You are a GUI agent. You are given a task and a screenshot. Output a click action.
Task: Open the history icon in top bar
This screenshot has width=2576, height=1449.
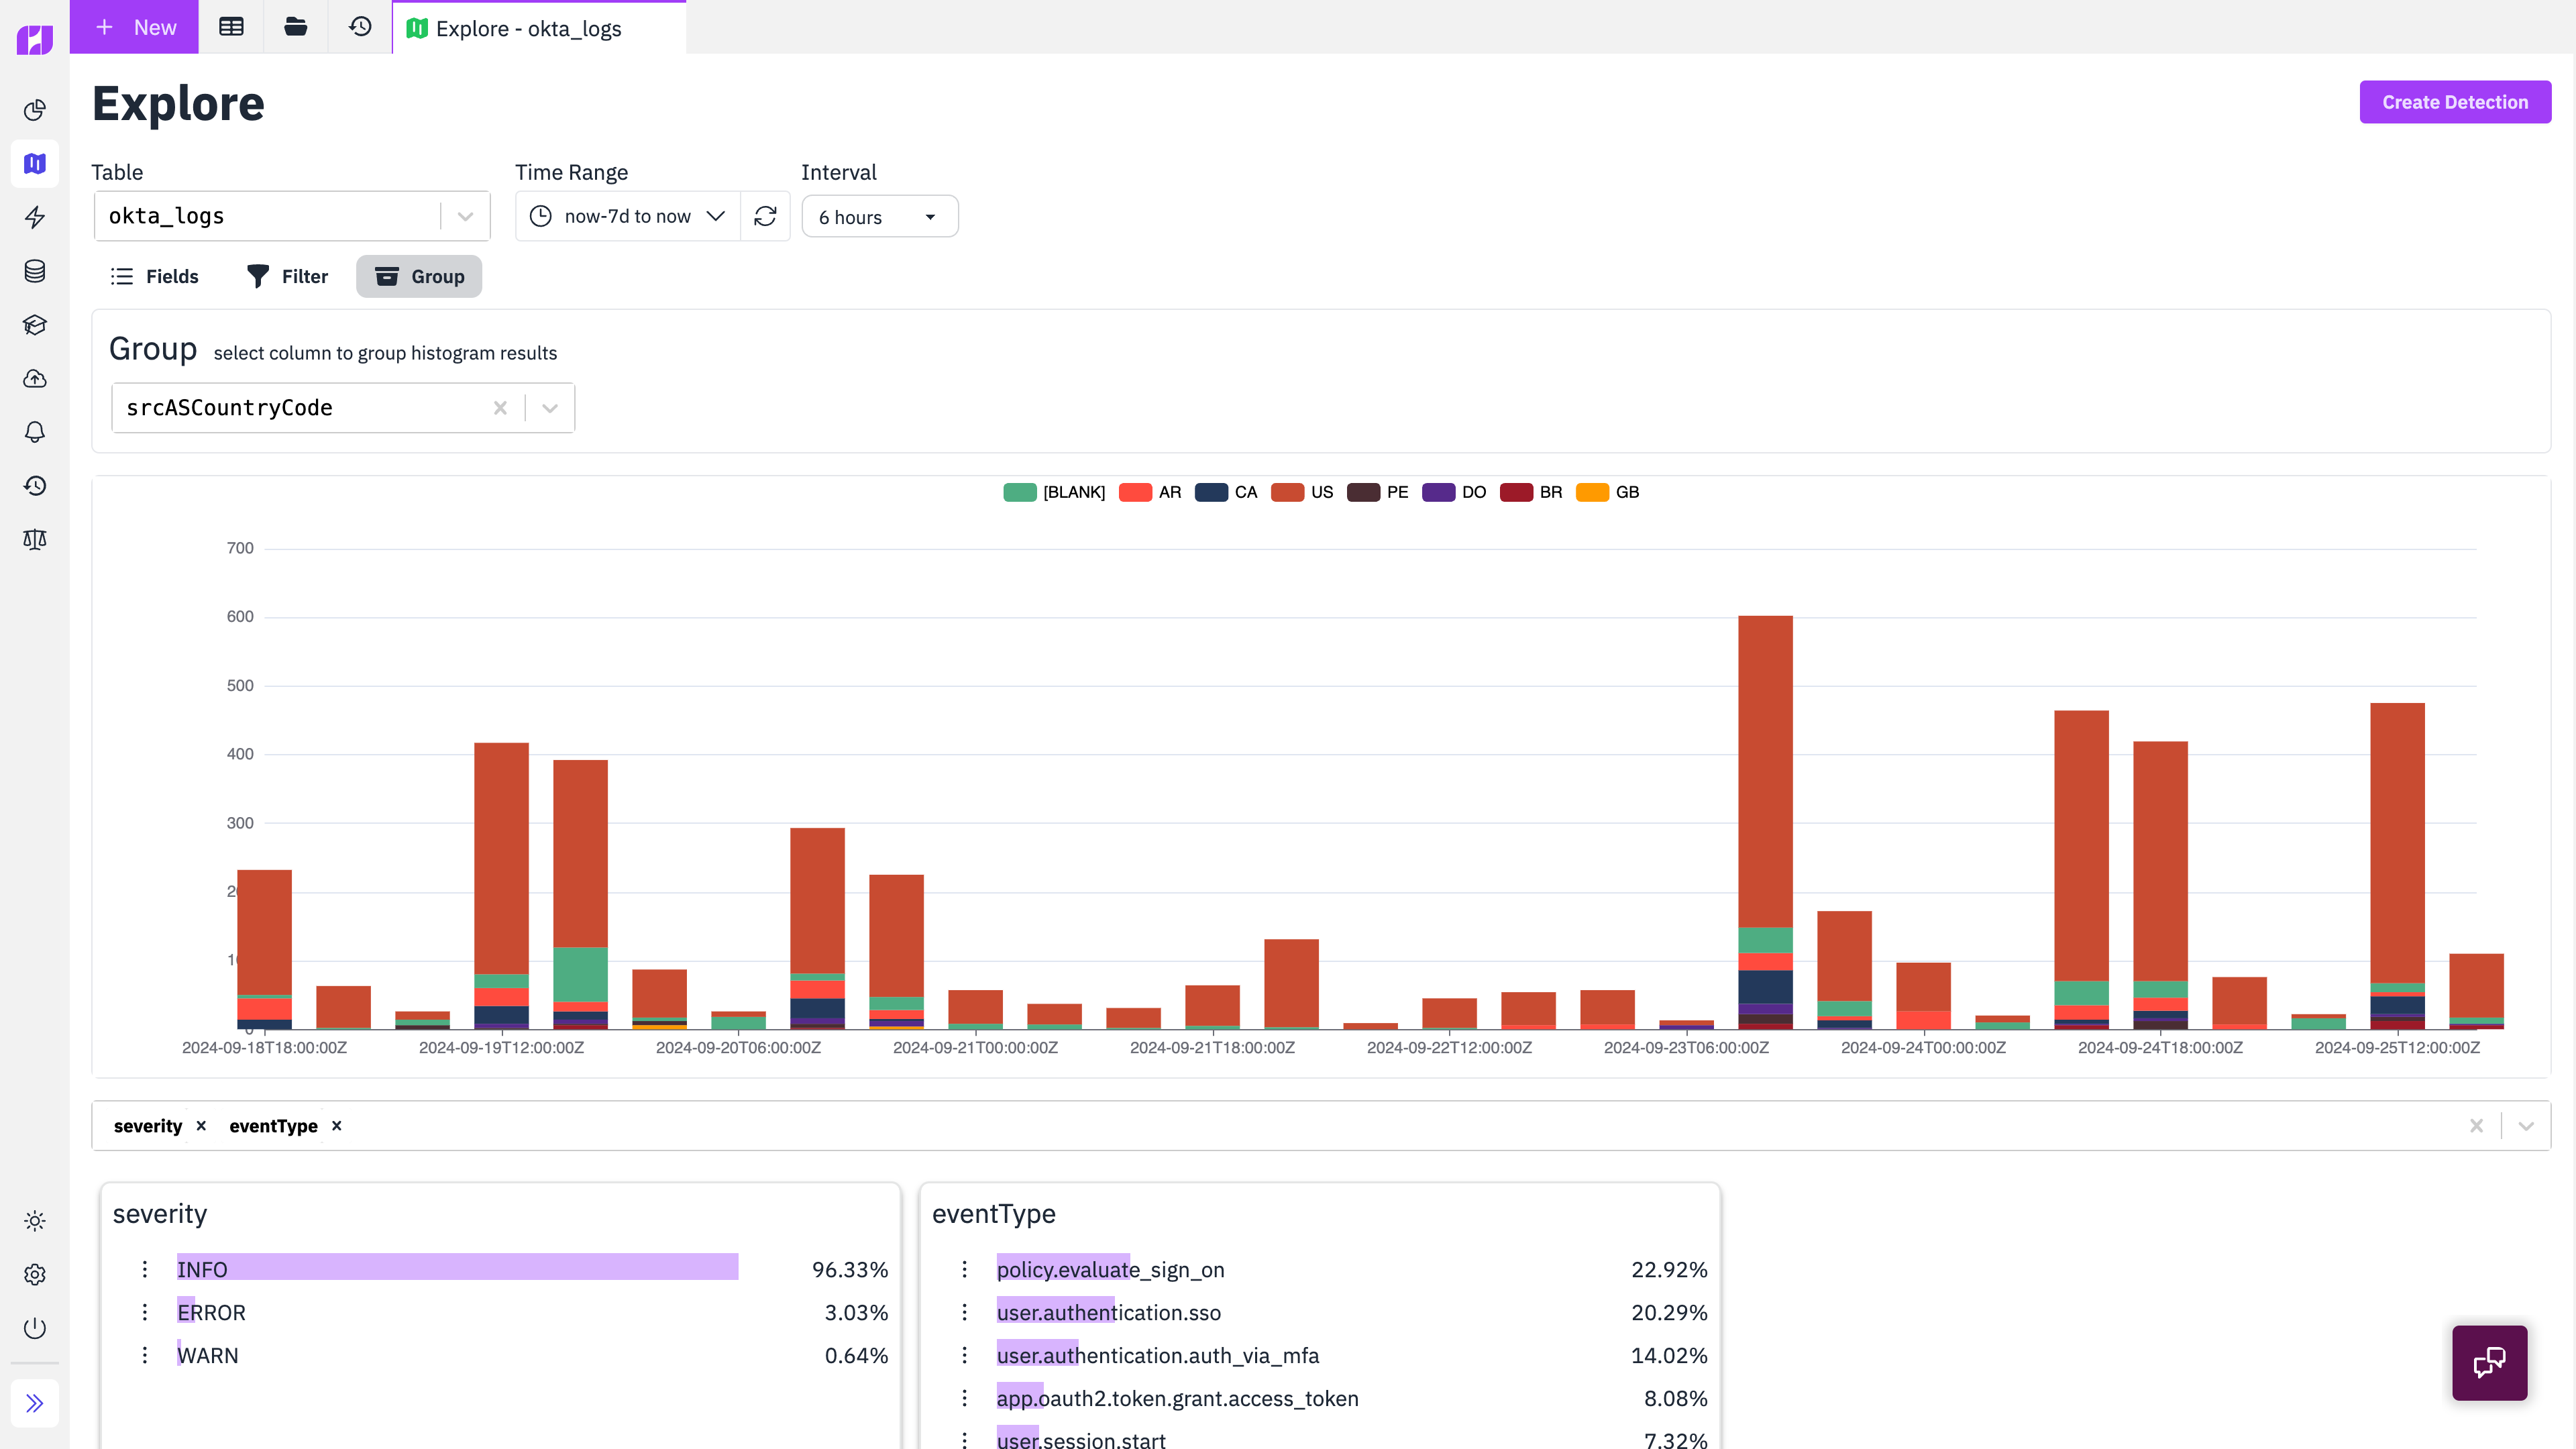[360, 27]
